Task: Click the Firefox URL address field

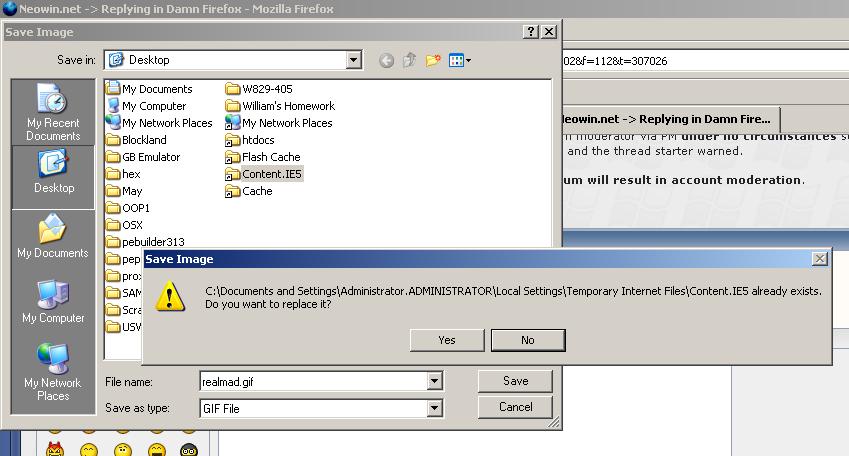Action: pyautogui.click(x=706, y=61)
